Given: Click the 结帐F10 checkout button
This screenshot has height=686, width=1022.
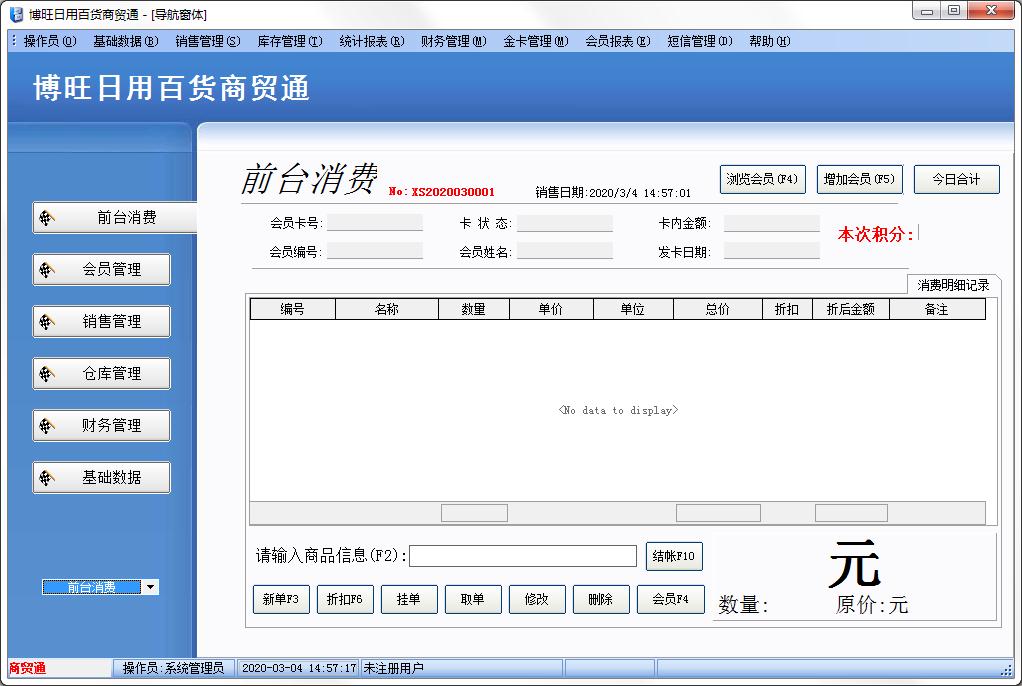Looking at the screenshot, I should coord(674,556).
